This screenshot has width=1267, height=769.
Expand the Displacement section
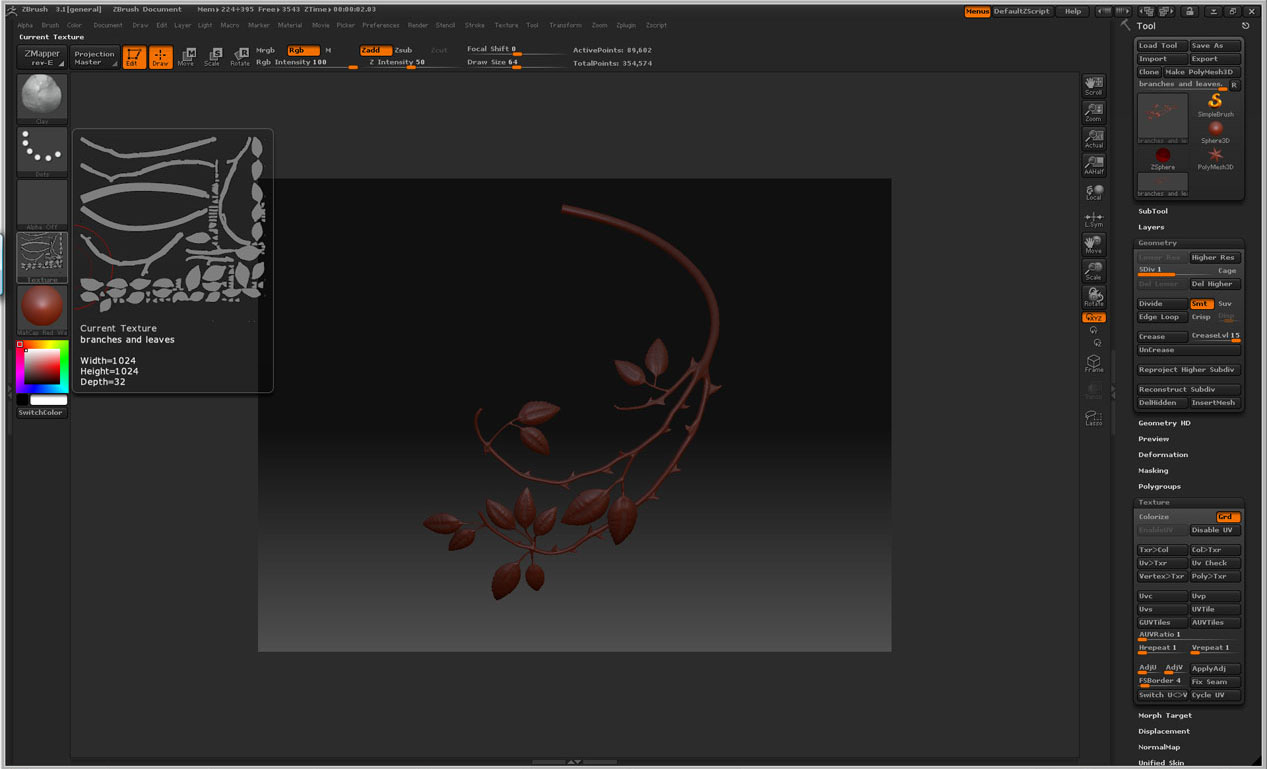[1164, 732]
